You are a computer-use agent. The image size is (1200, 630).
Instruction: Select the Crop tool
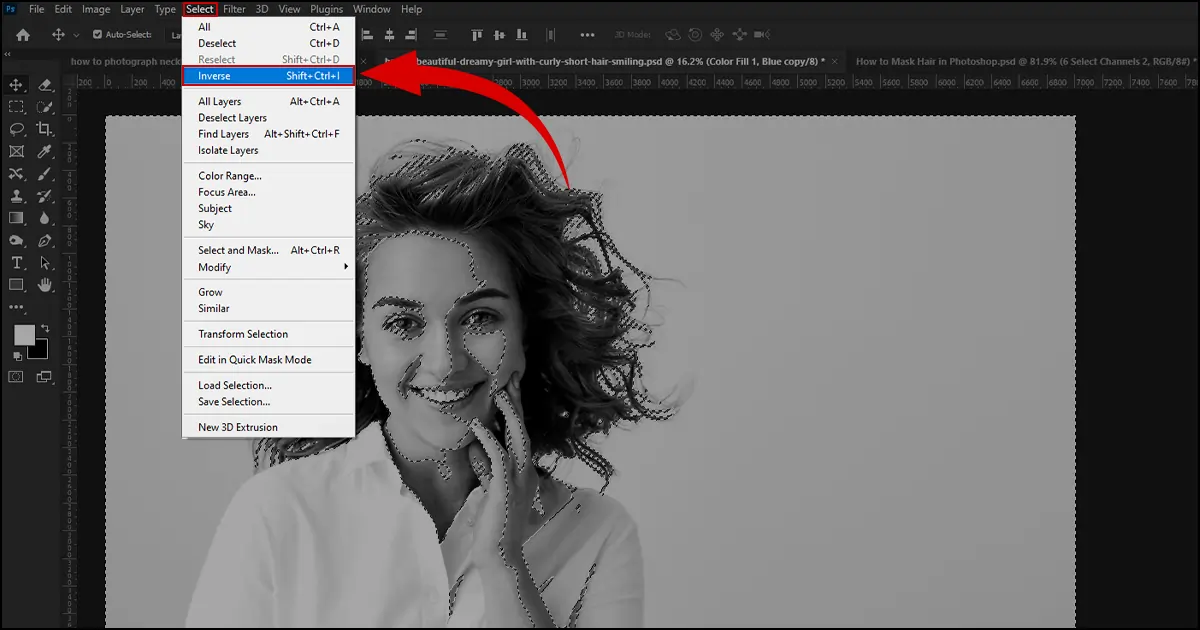click(x=45, y=129)
